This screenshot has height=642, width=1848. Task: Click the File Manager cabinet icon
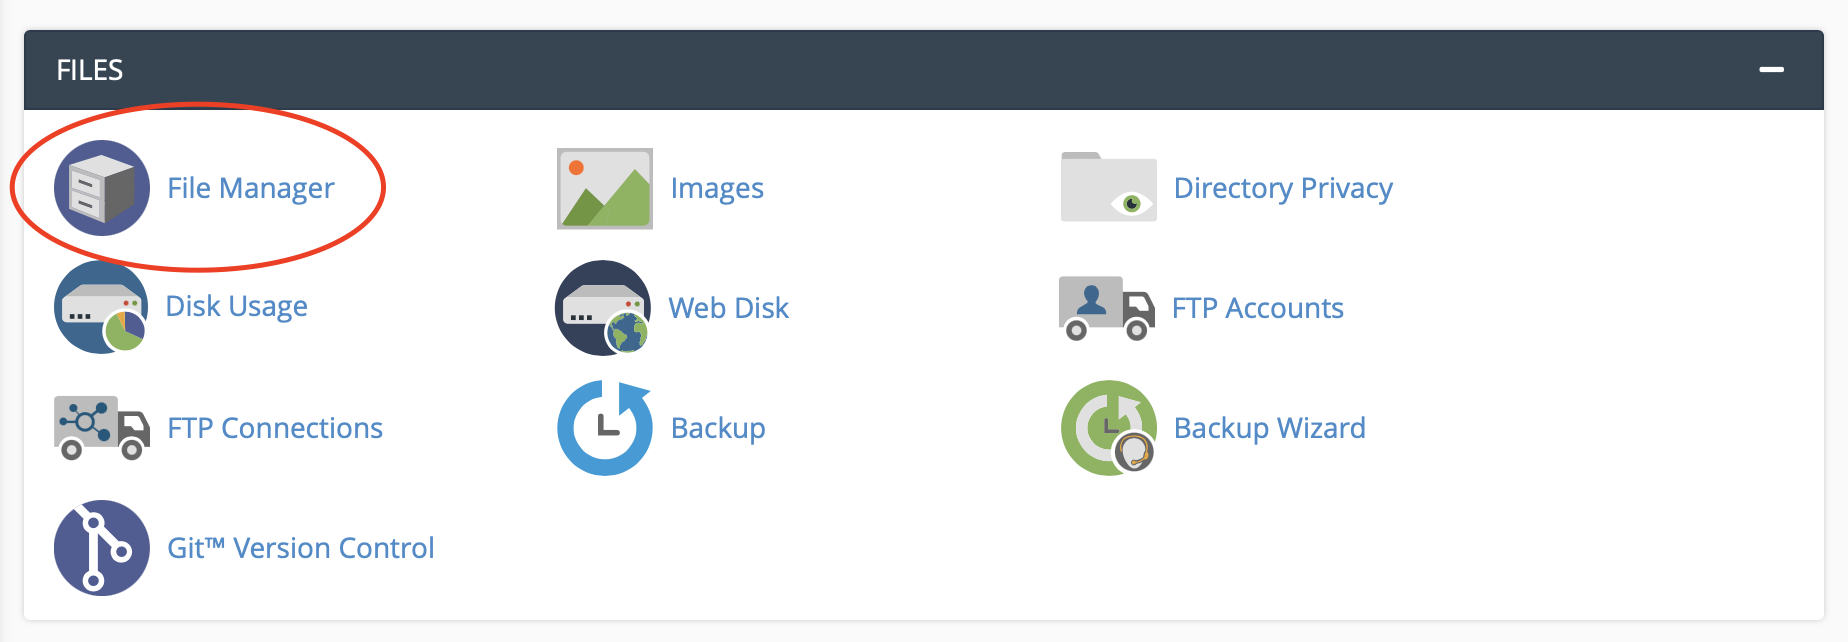coord(101,188)
